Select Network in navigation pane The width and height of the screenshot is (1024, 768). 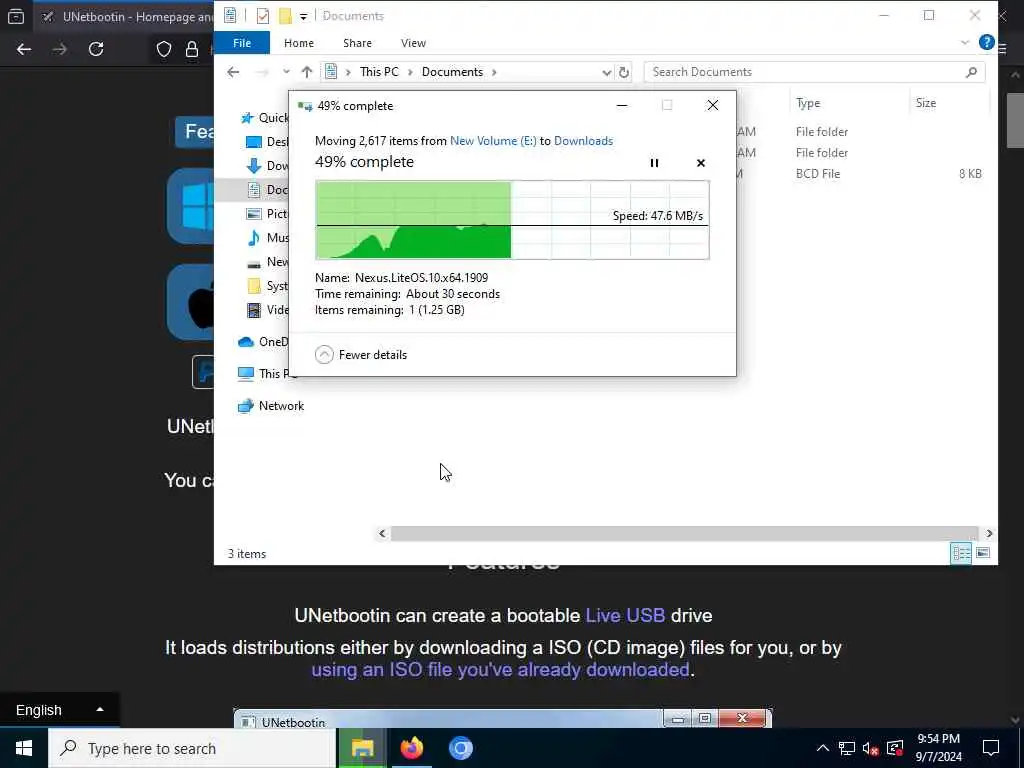pyautogui.click(x=271, y=406)
